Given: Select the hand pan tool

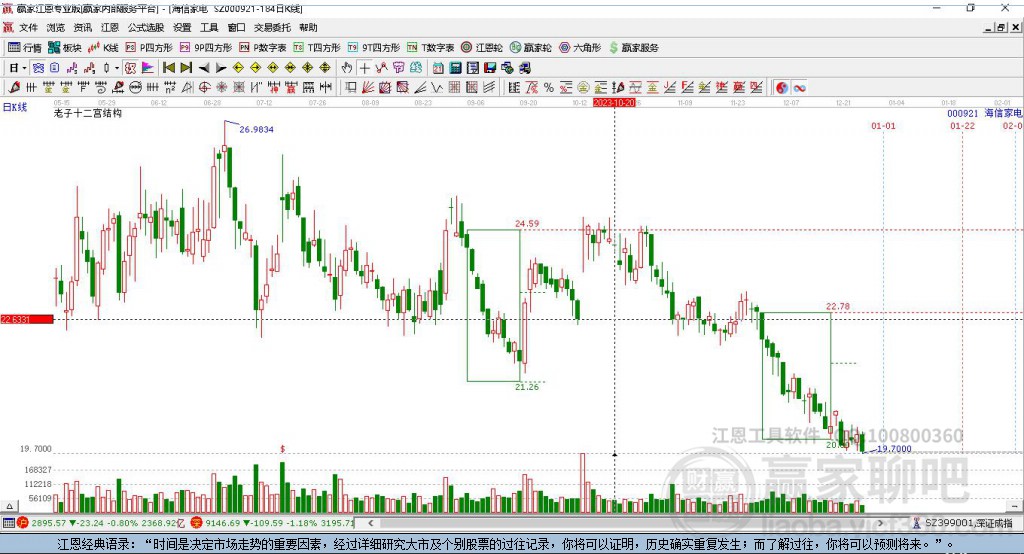Looking at the screenshot, I should pos(347,68).
